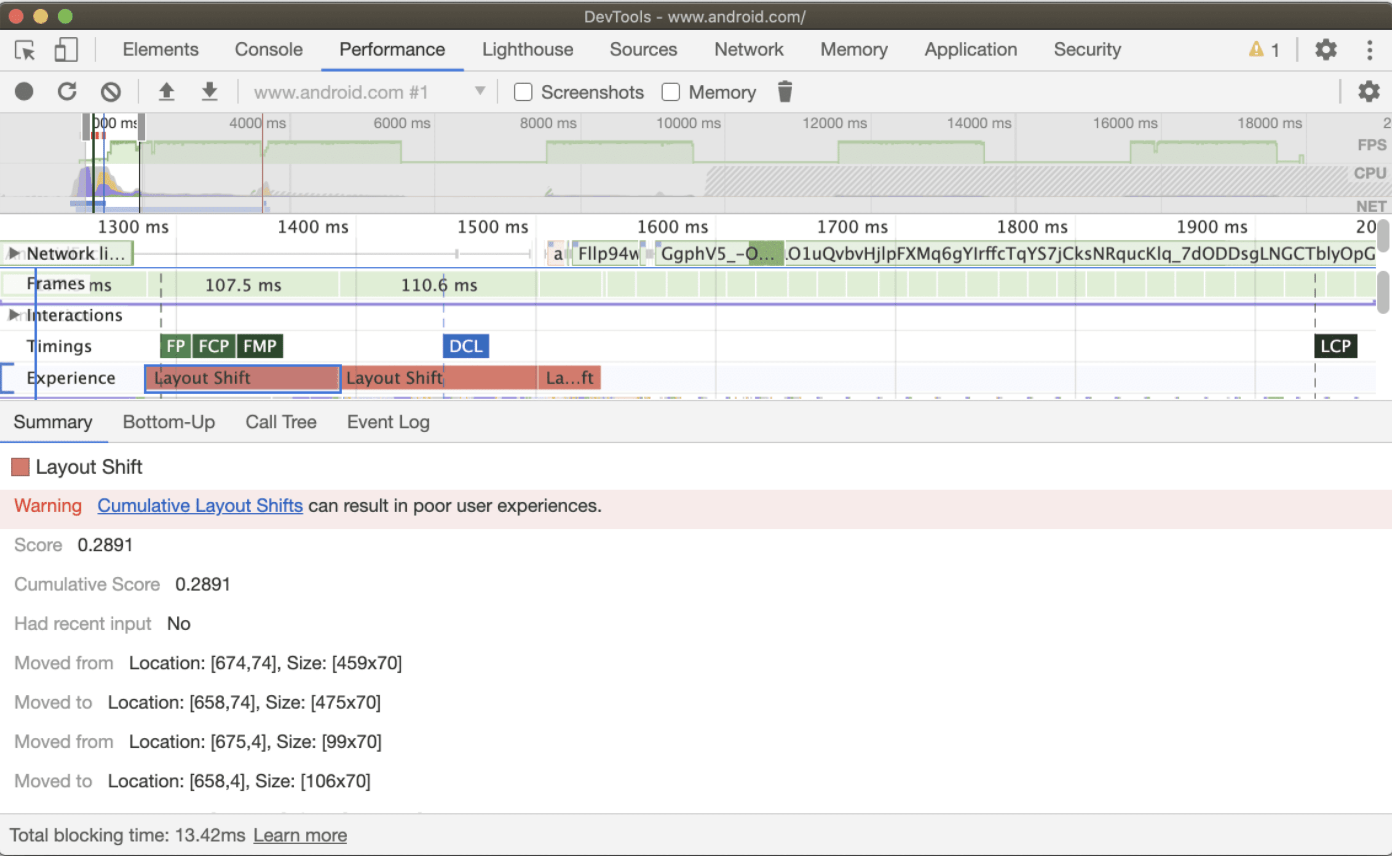Viewport: 1392px width, 856px height.
Task: Click the reload and profile icon
Action: pyautogui.click(x=67, y=92)
